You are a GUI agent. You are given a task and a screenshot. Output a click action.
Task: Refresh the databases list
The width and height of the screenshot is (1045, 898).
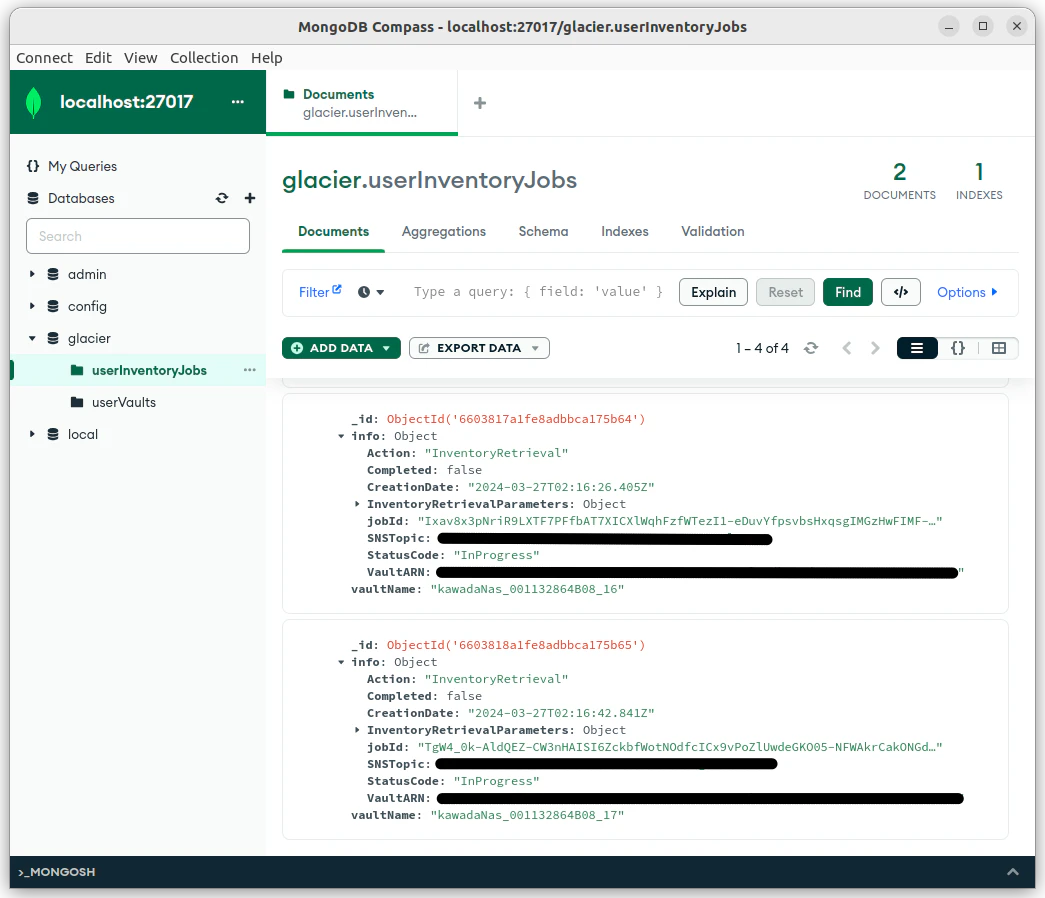pos(222,198)
